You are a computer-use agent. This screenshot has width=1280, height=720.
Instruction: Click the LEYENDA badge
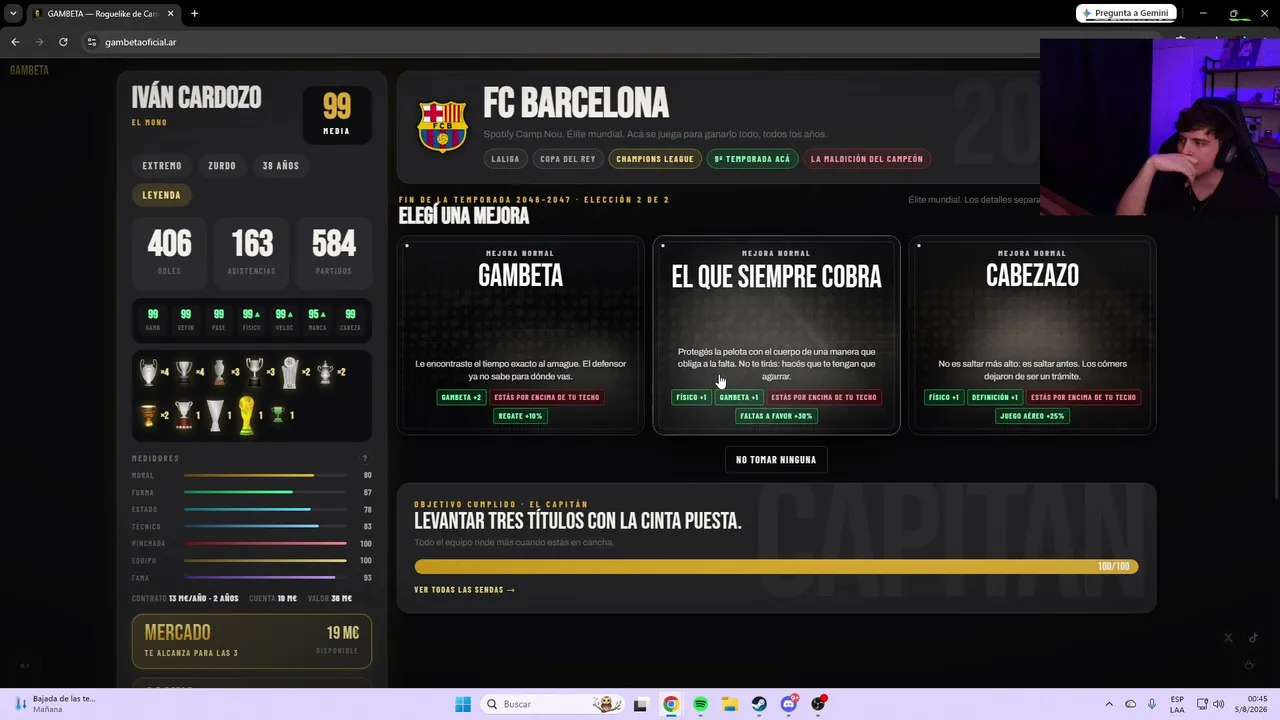pyautogui.click(x=161, y=195)
